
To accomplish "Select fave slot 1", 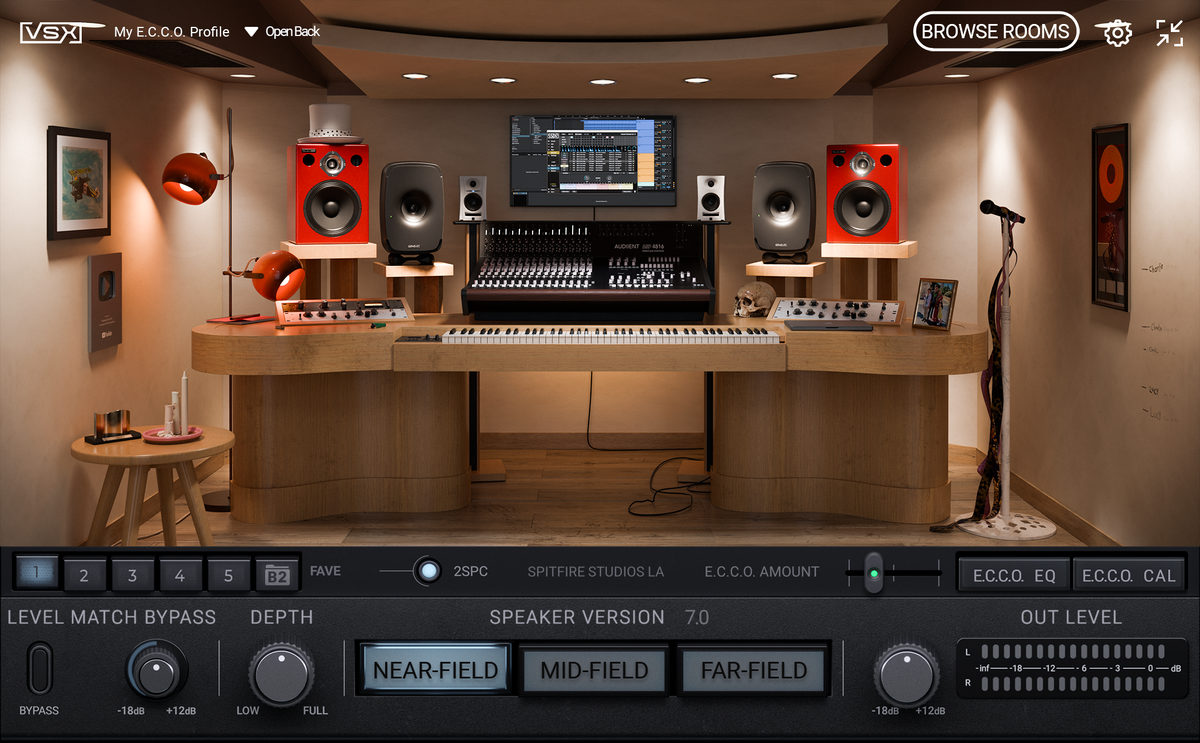I will 36,572.
